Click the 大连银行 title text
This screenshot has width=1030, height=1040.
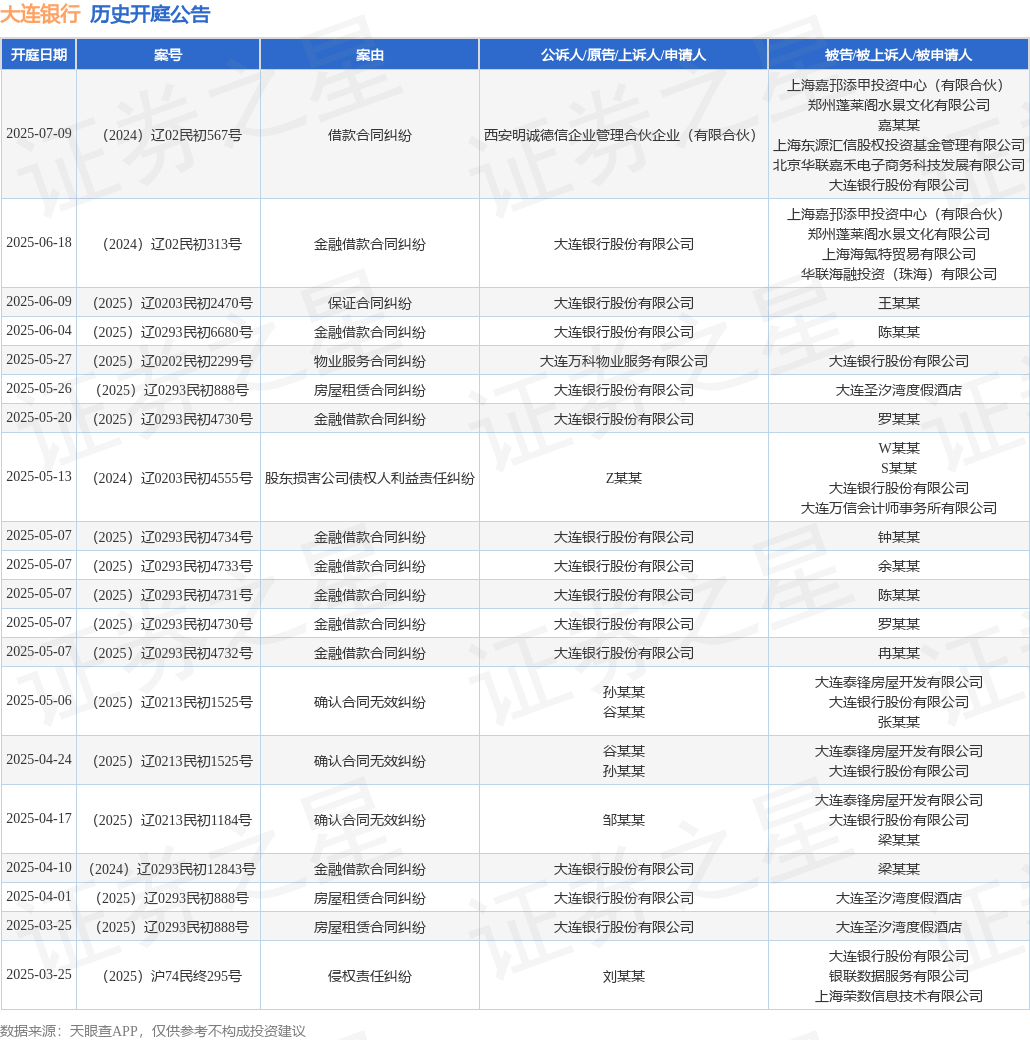point(40,14)
